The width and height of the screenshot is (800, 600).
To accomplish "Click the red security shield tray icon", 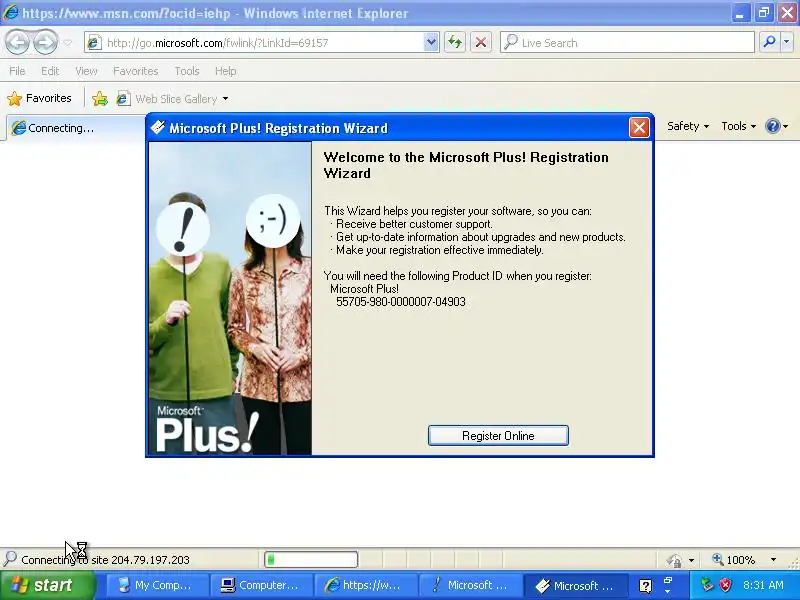I will click(725, 585).
